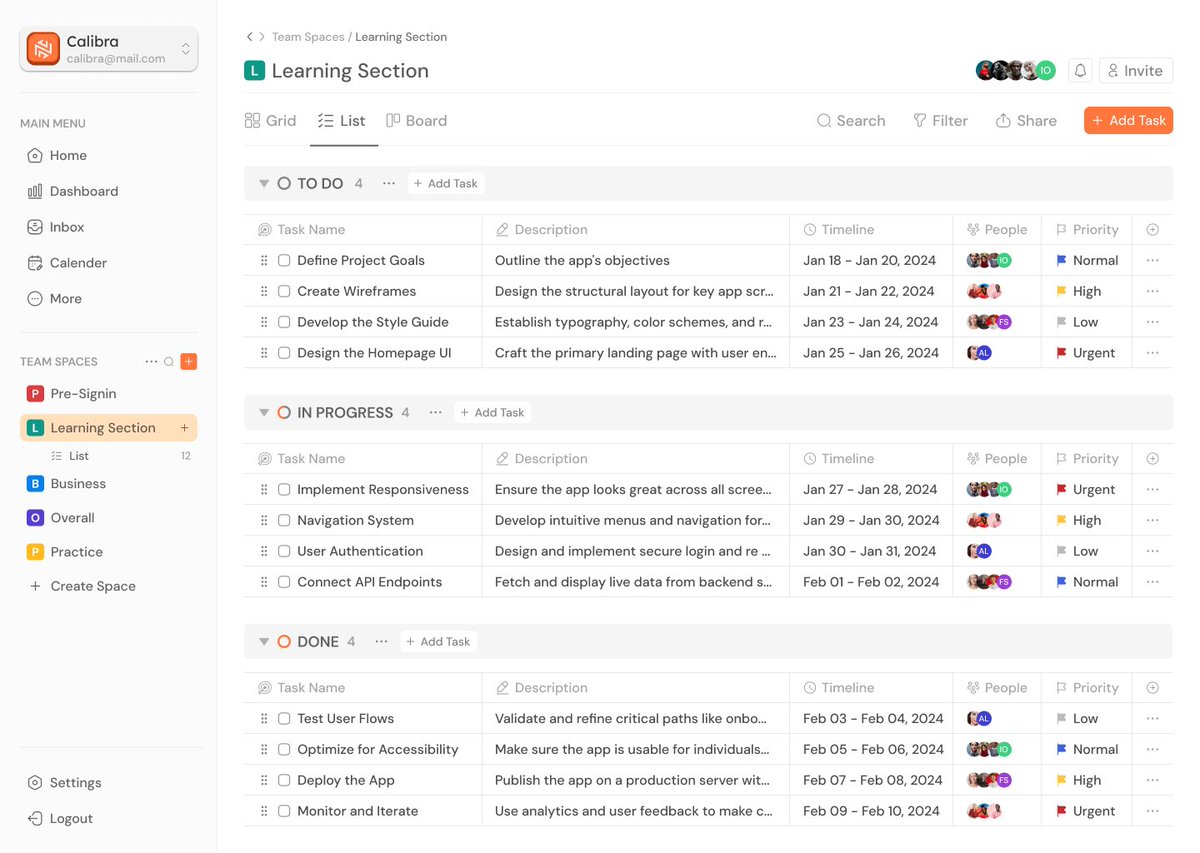Click the red Add Task button

1128,120
